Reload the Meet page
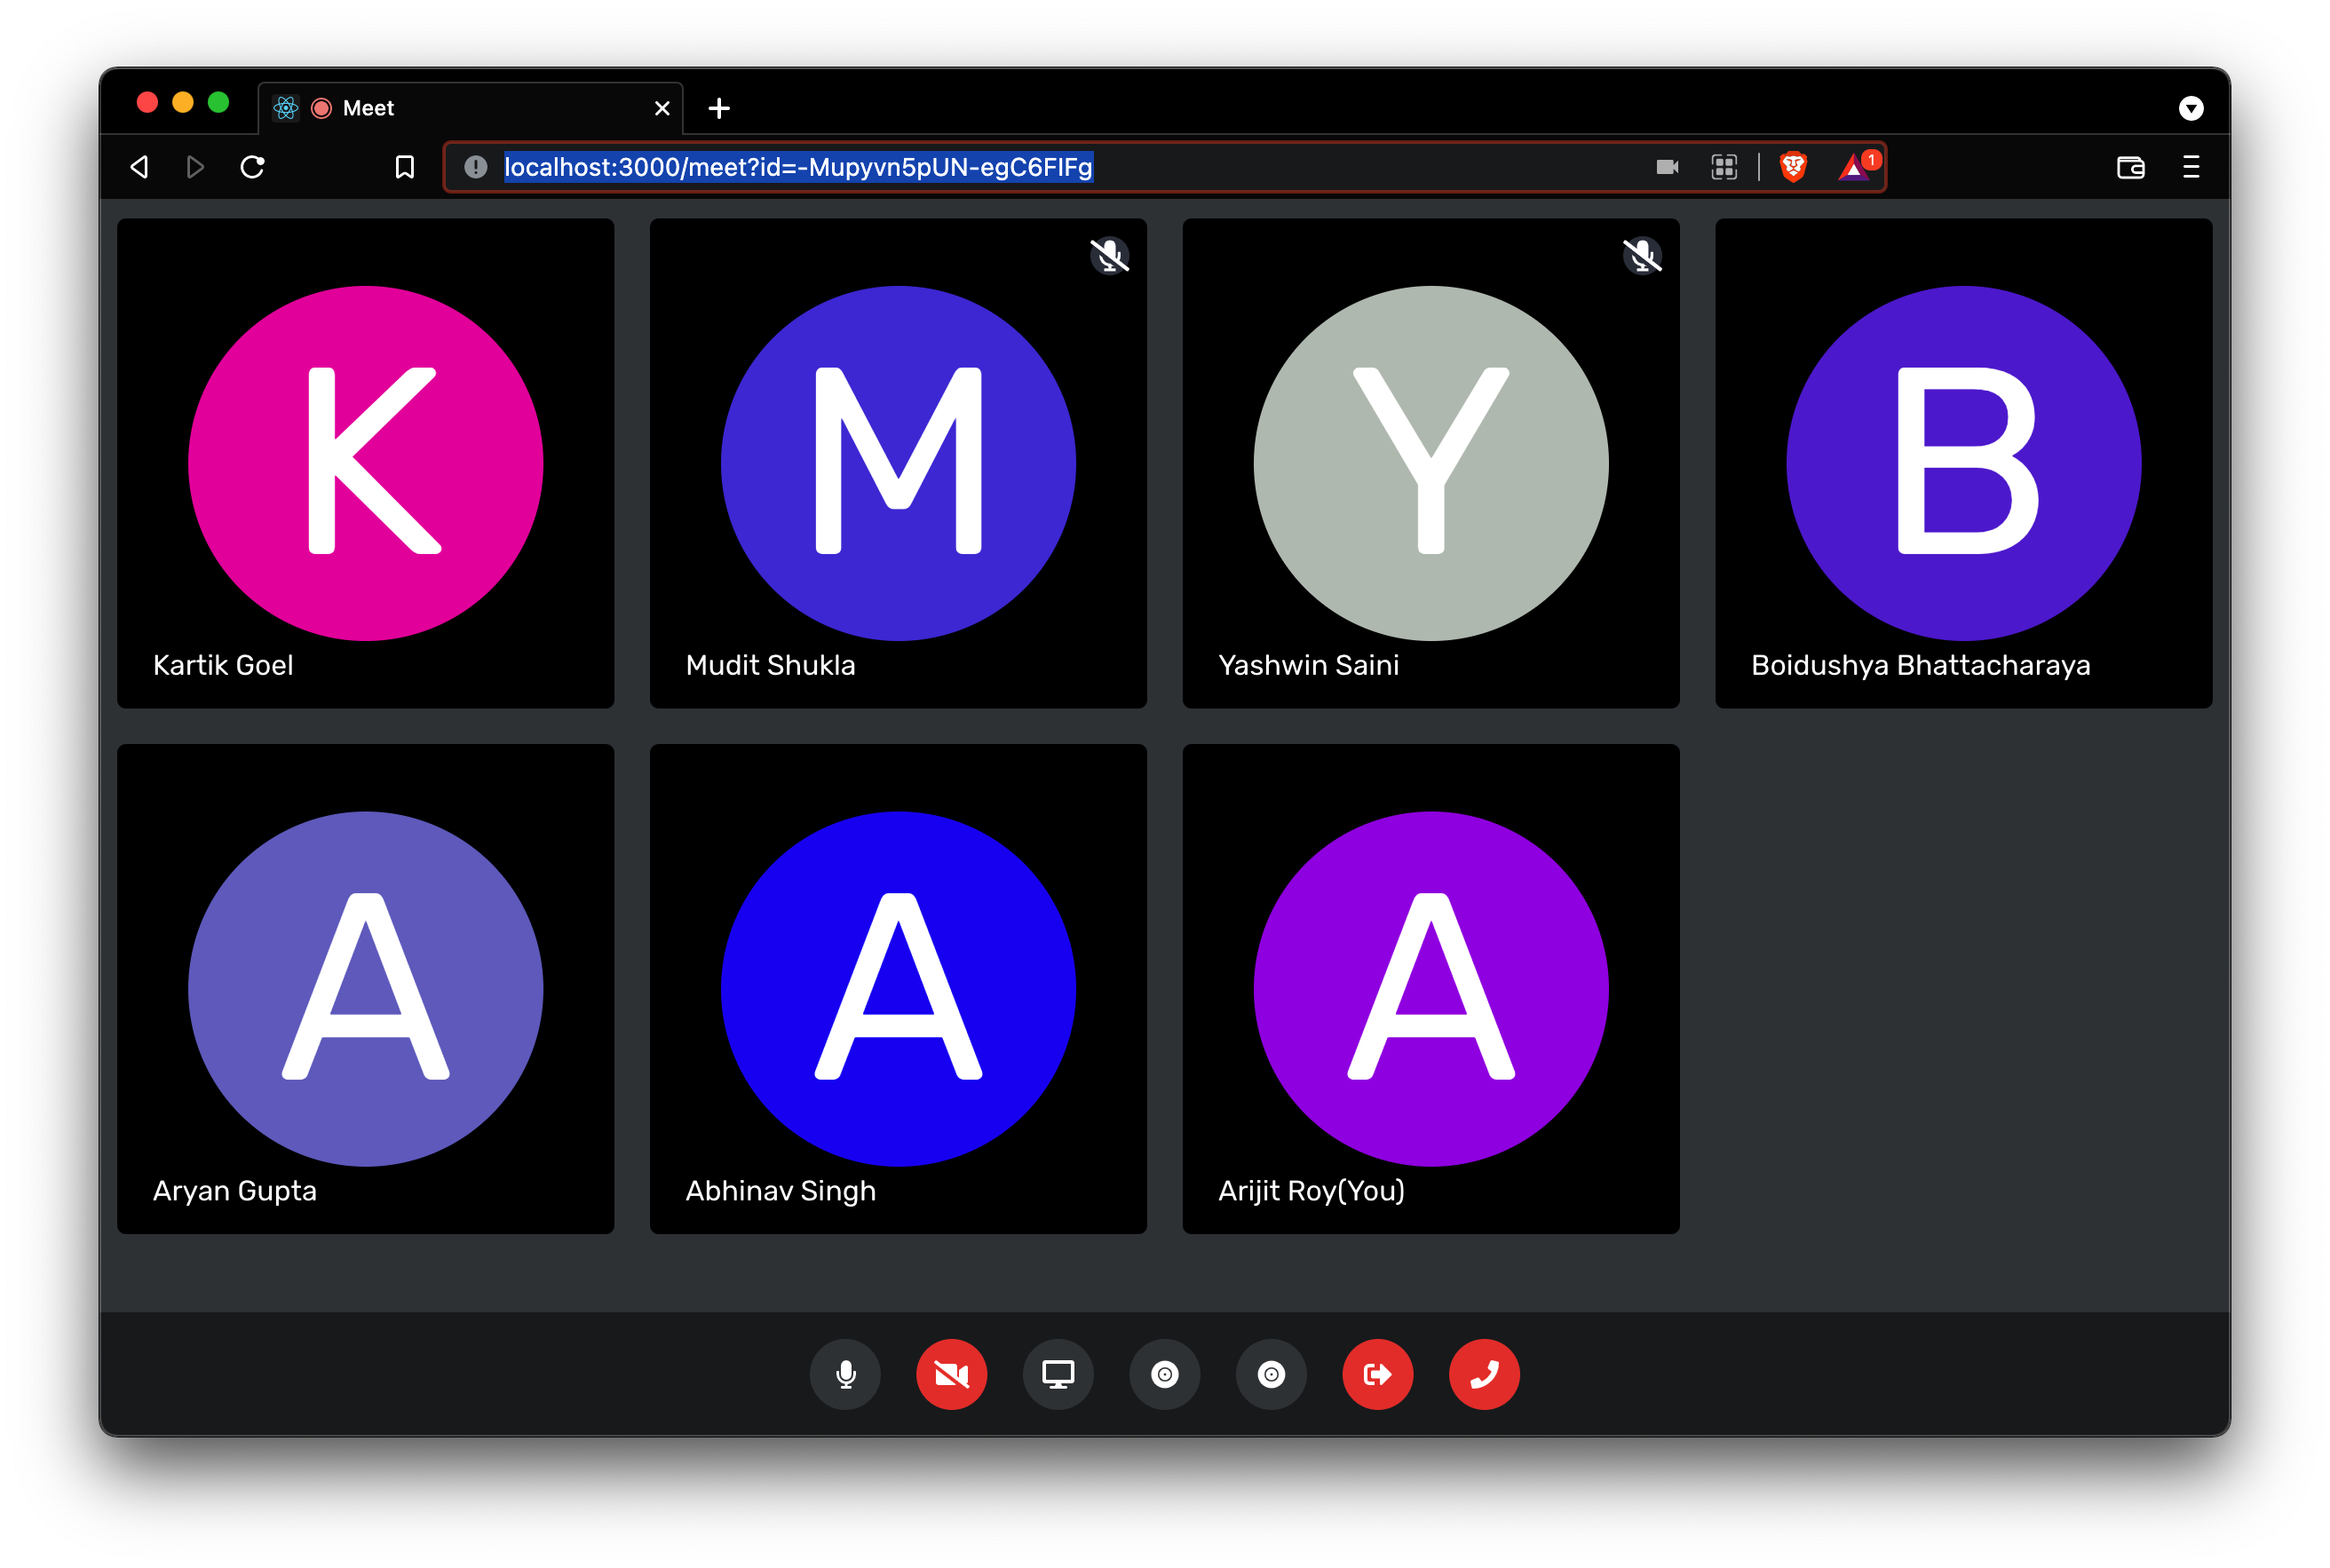Screen dimensions: 2330x1568 coord(253,167)
